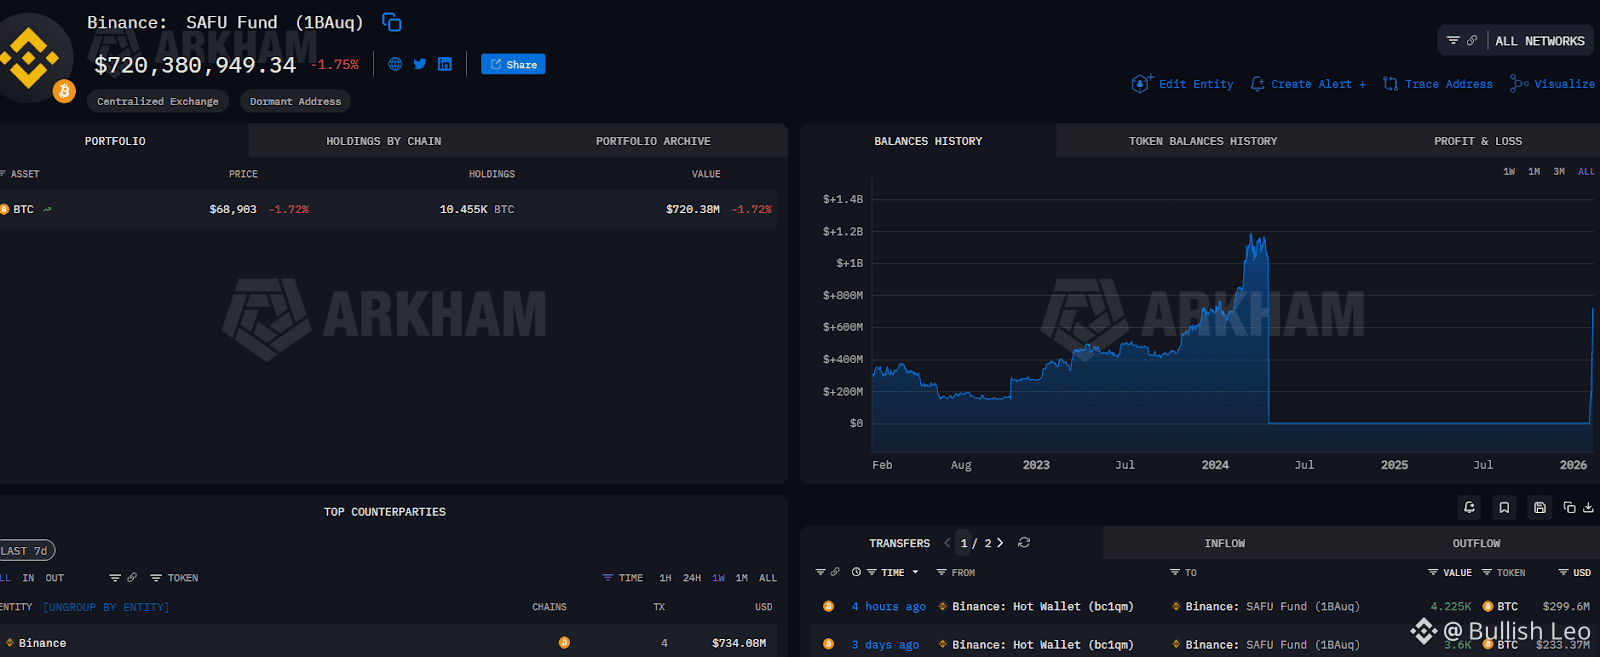Open the FROM filter in transfers

coord(956,572)
